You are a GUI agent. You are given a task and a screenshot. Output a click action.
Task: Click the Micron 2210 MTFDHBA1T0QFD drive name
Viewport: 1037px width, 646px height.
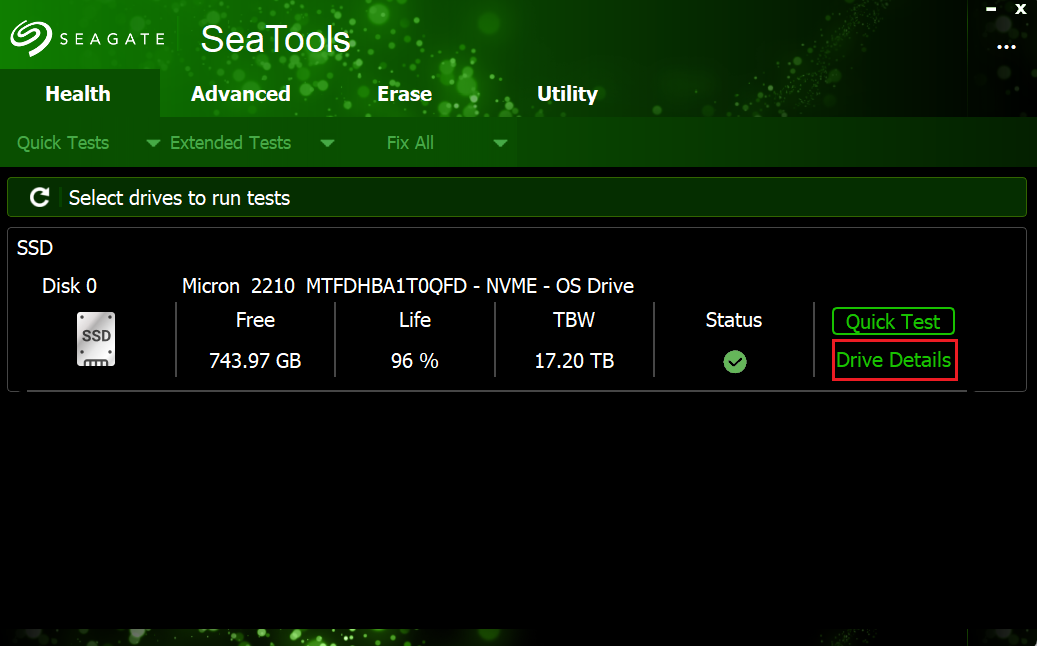click(x=408, y=286)
